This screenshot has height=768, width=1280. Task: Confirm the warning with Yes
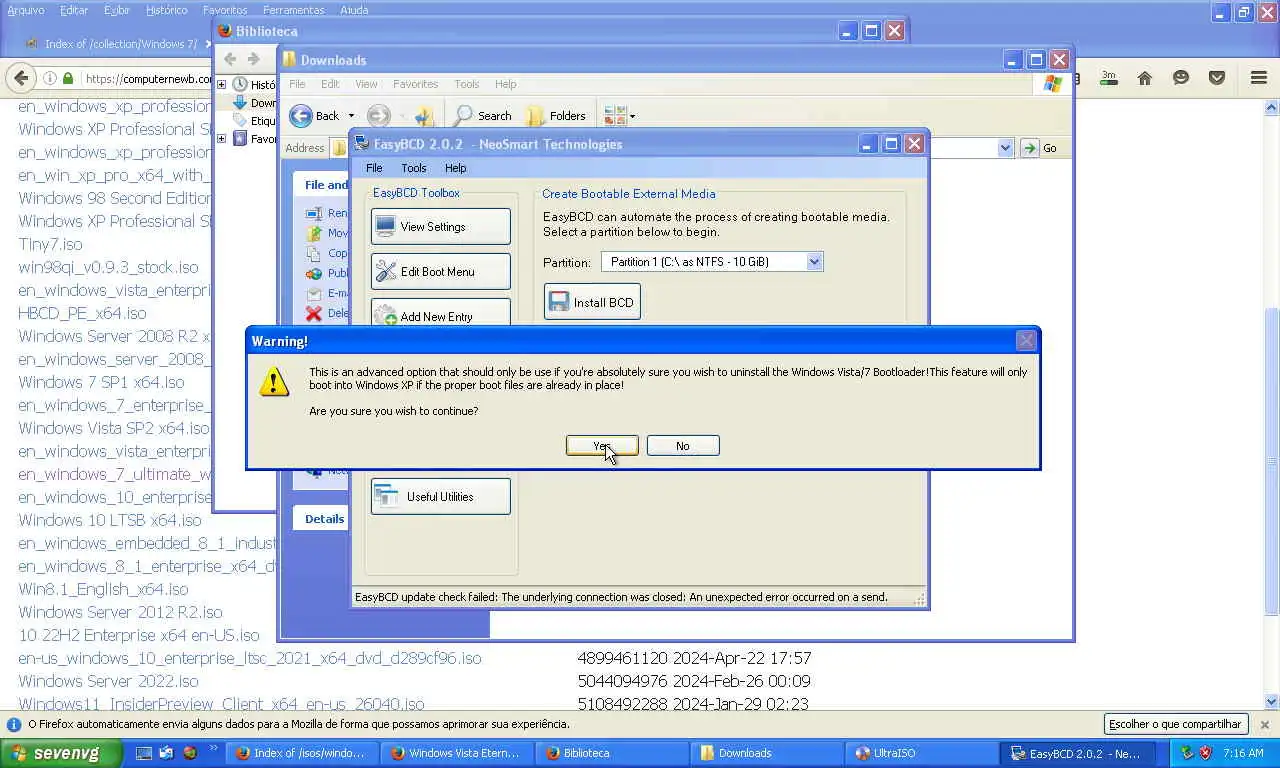pyautogui.click(x=602, y=446)
